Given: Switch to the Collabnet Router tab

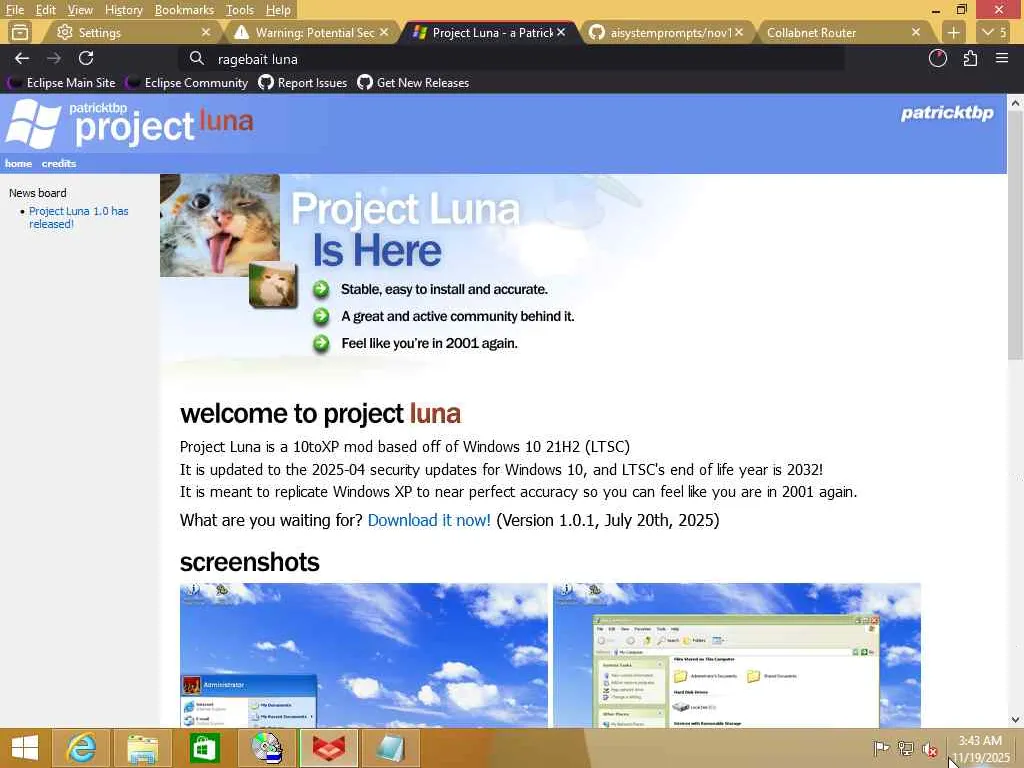Looking at the screenshot, I should click(x=842, y=33).
